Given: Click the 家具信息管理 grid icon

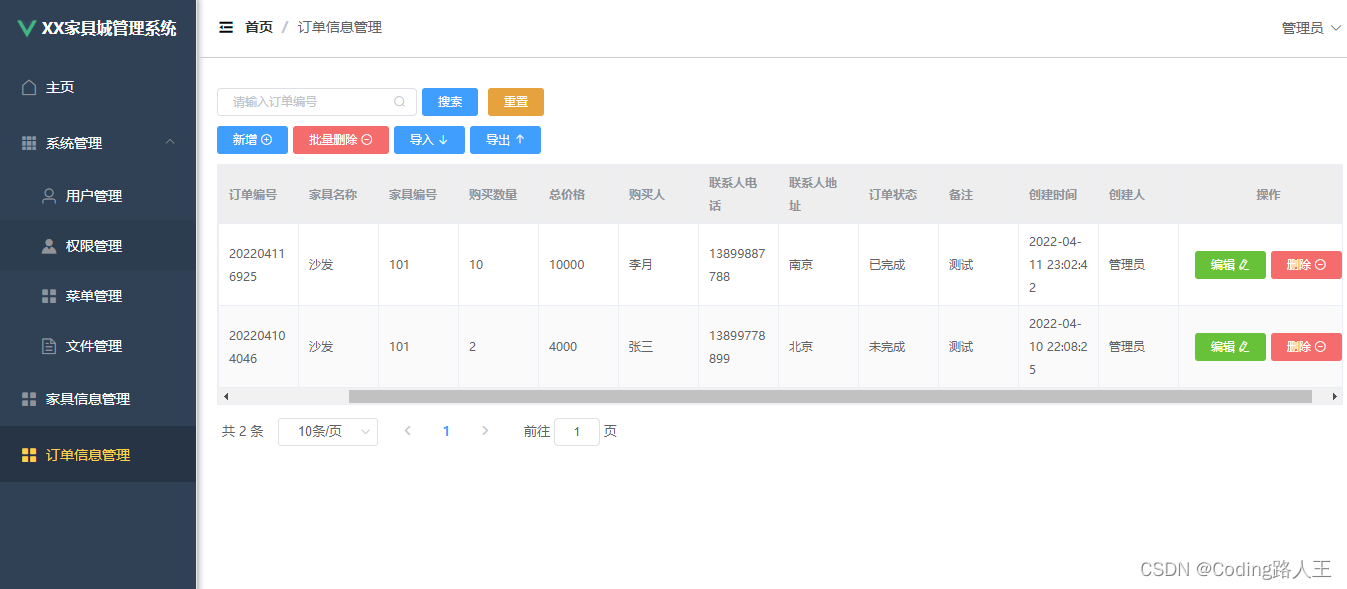Looking at the screenshot, I should click(29, 399).
